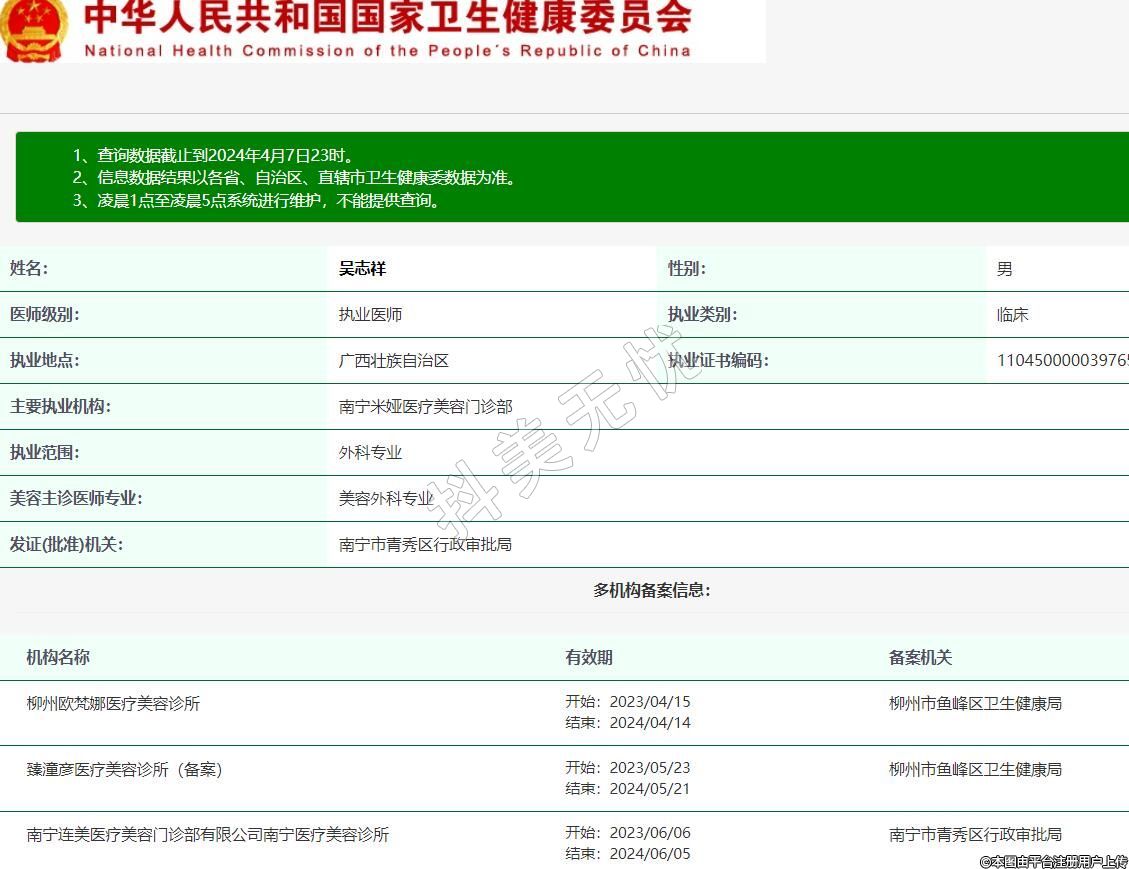
Task: Select the doctor name 吴志祥
Action: (362, 269)
